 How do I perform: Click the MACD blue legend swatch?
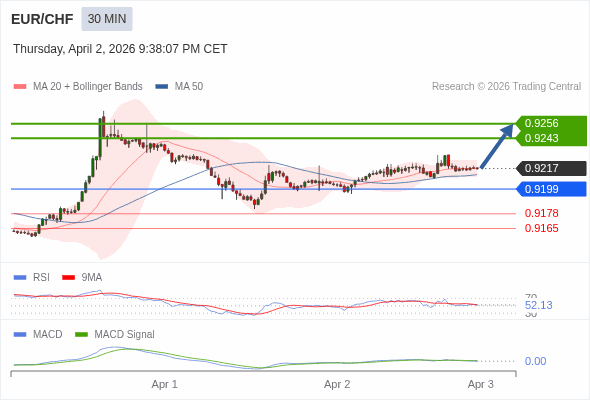(x=20, y=335)
